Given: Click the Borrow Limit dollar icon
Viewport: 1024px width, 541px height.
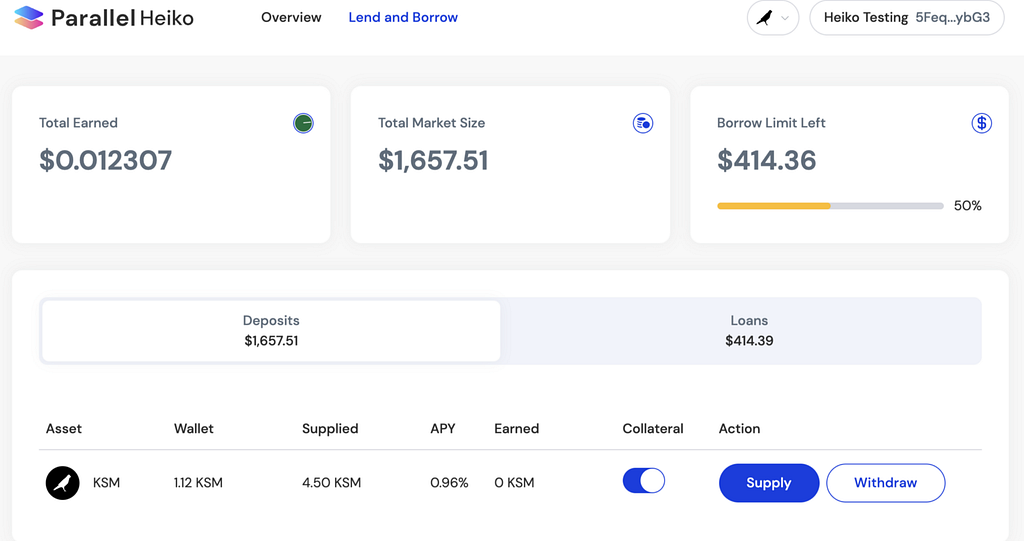Looking at the screenshot, I should click(982, 123).
